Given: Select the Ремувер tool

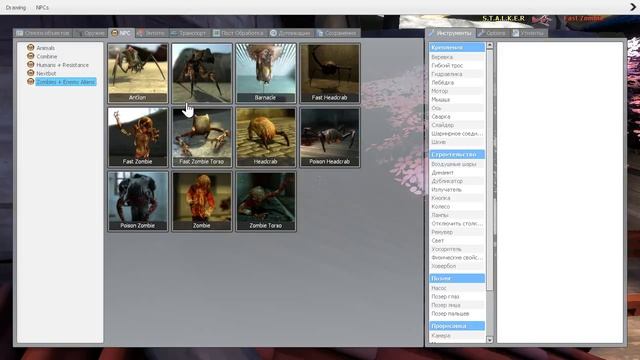Looking at the screenshot, I should [x=457, y=232].
